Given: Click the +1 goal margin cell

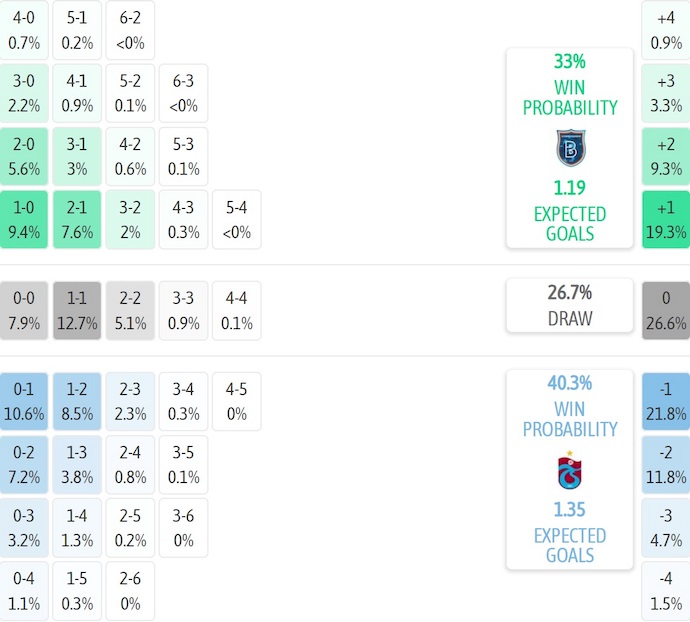Looking at the screenshot, I should tap(666, 220).
